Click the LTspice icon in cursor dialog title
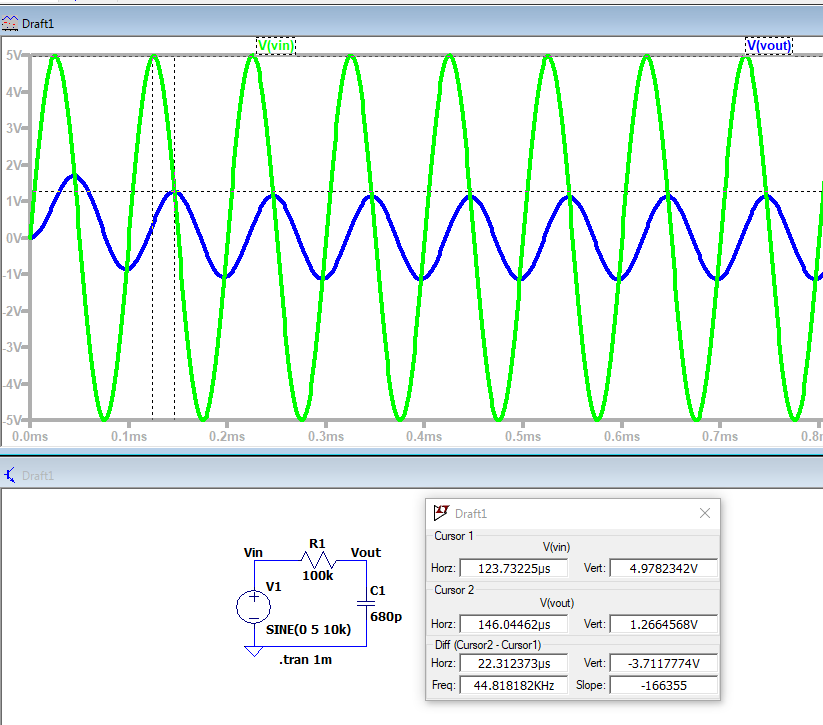 click(441, 513)
